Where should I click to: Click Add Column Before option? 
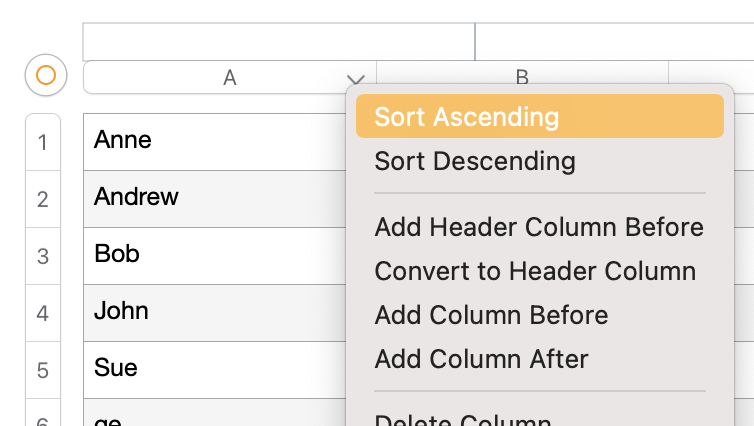pos(491,315)
